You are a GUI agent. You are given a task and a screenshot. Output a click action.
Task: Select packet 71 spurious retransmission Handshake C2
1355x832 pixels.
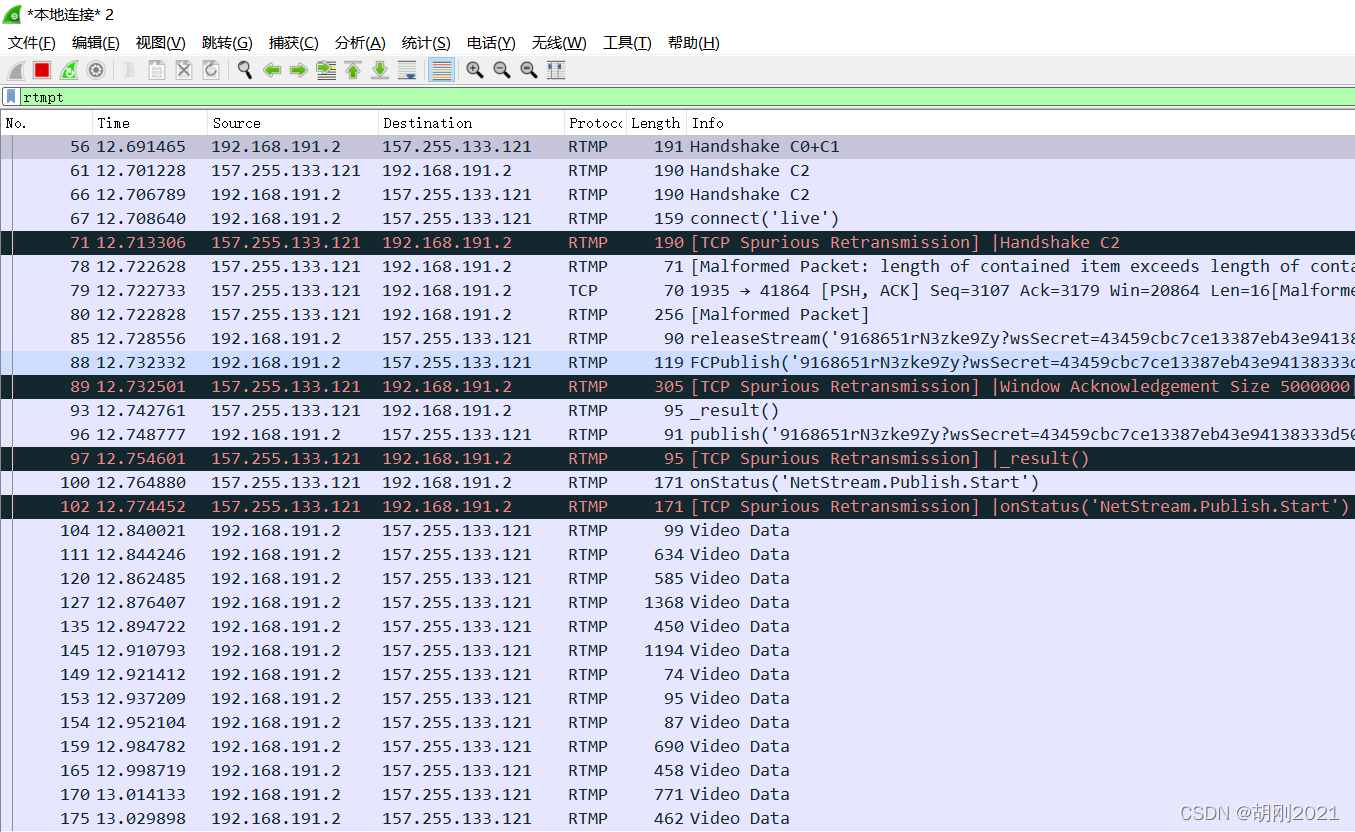pyautogui.click(x=677, y=243)
